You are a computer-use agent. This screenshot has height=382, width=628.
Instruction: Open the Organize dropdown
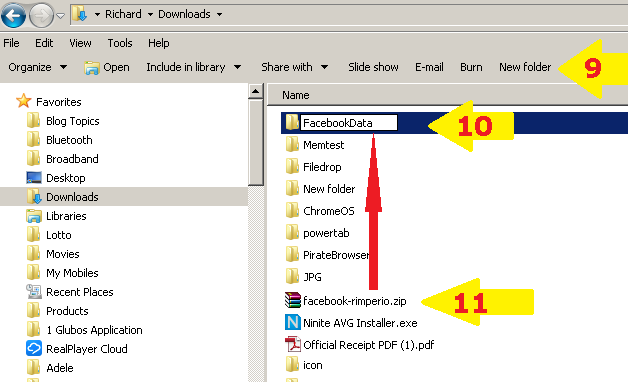[38, 67]
